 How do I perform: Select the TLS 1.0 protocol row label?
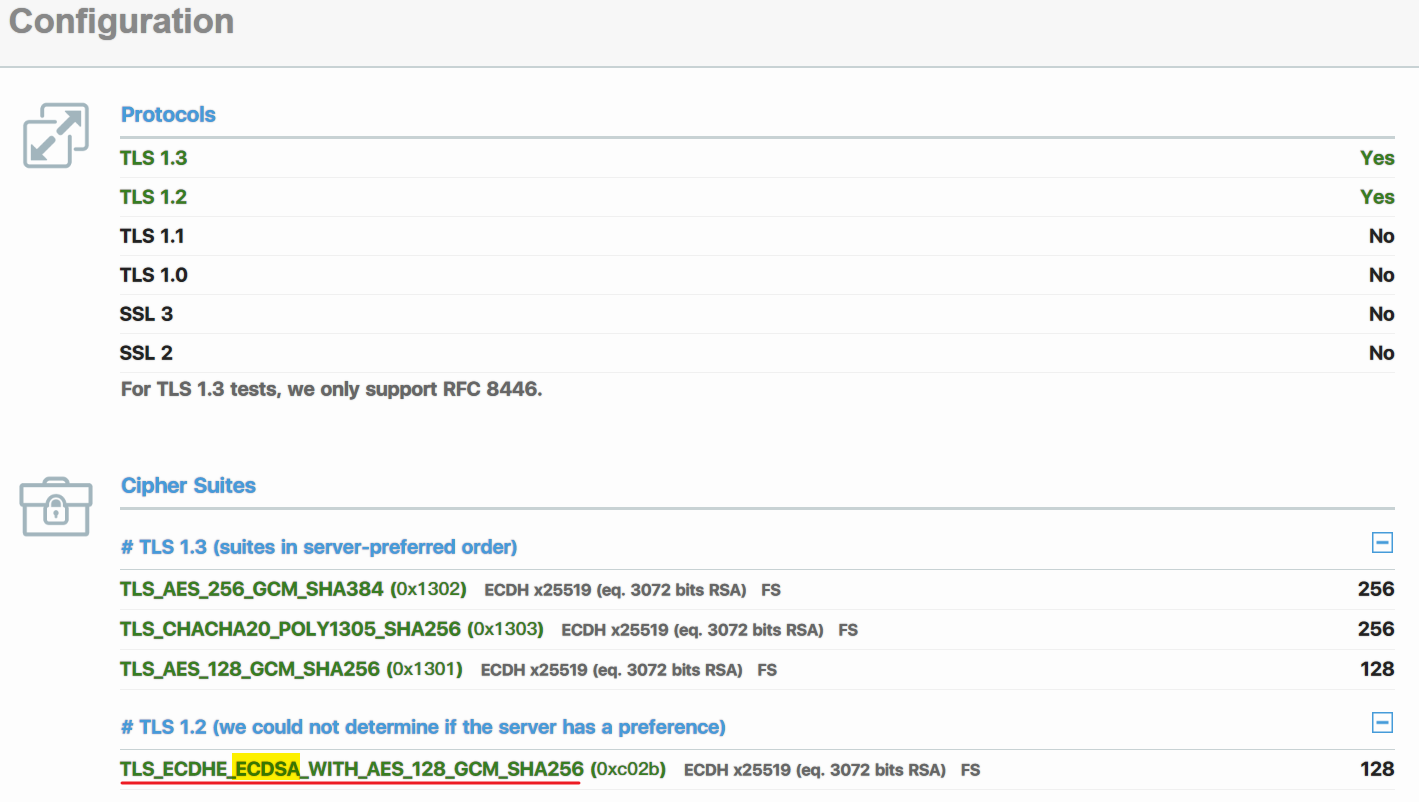coord(153,275)
